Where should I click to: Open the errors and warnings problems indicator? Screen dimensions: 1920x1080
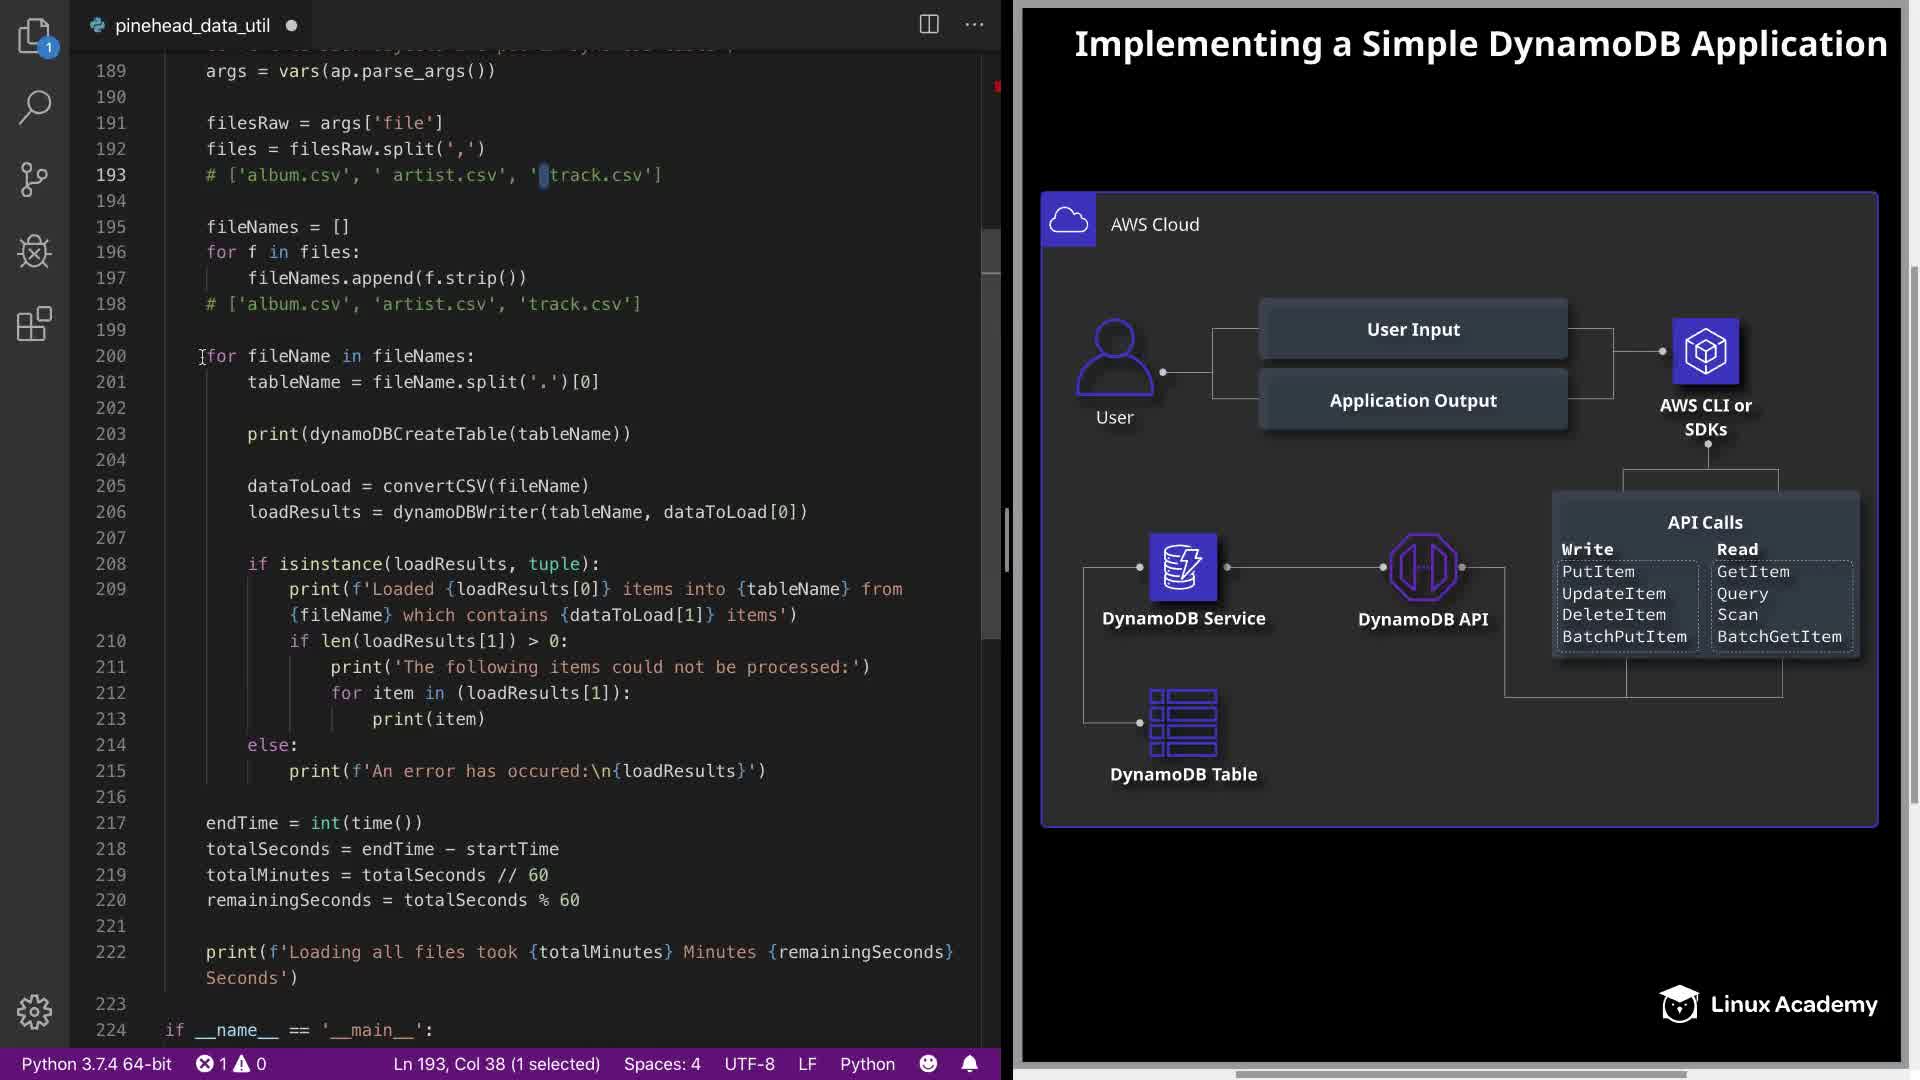[231, 1064]
